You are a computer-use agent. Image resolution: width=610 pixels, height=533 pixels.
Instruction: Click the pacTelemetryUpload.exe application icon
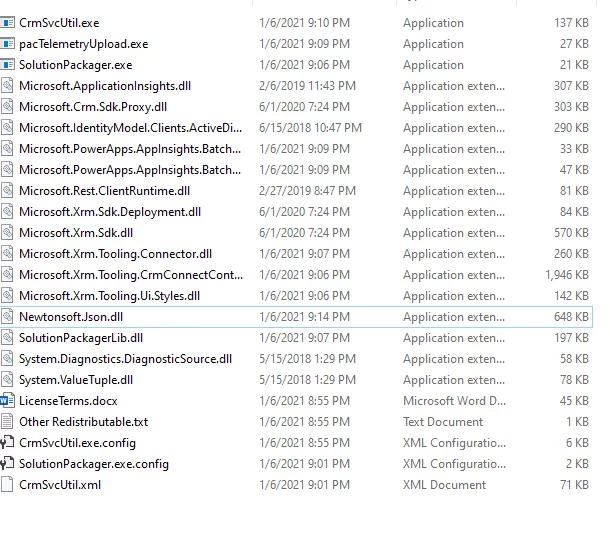(x=7, y=44)
